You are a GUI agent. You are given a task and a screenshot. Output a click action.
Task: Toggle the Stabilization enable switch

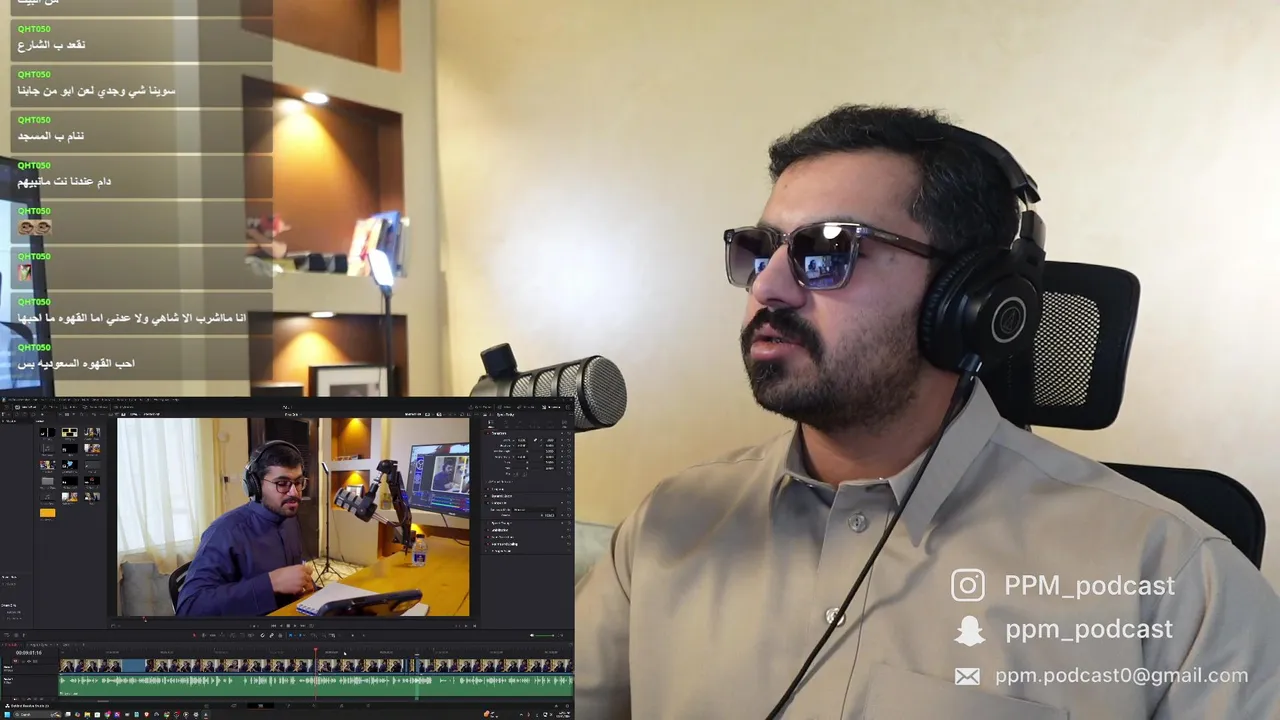[487, 530]
